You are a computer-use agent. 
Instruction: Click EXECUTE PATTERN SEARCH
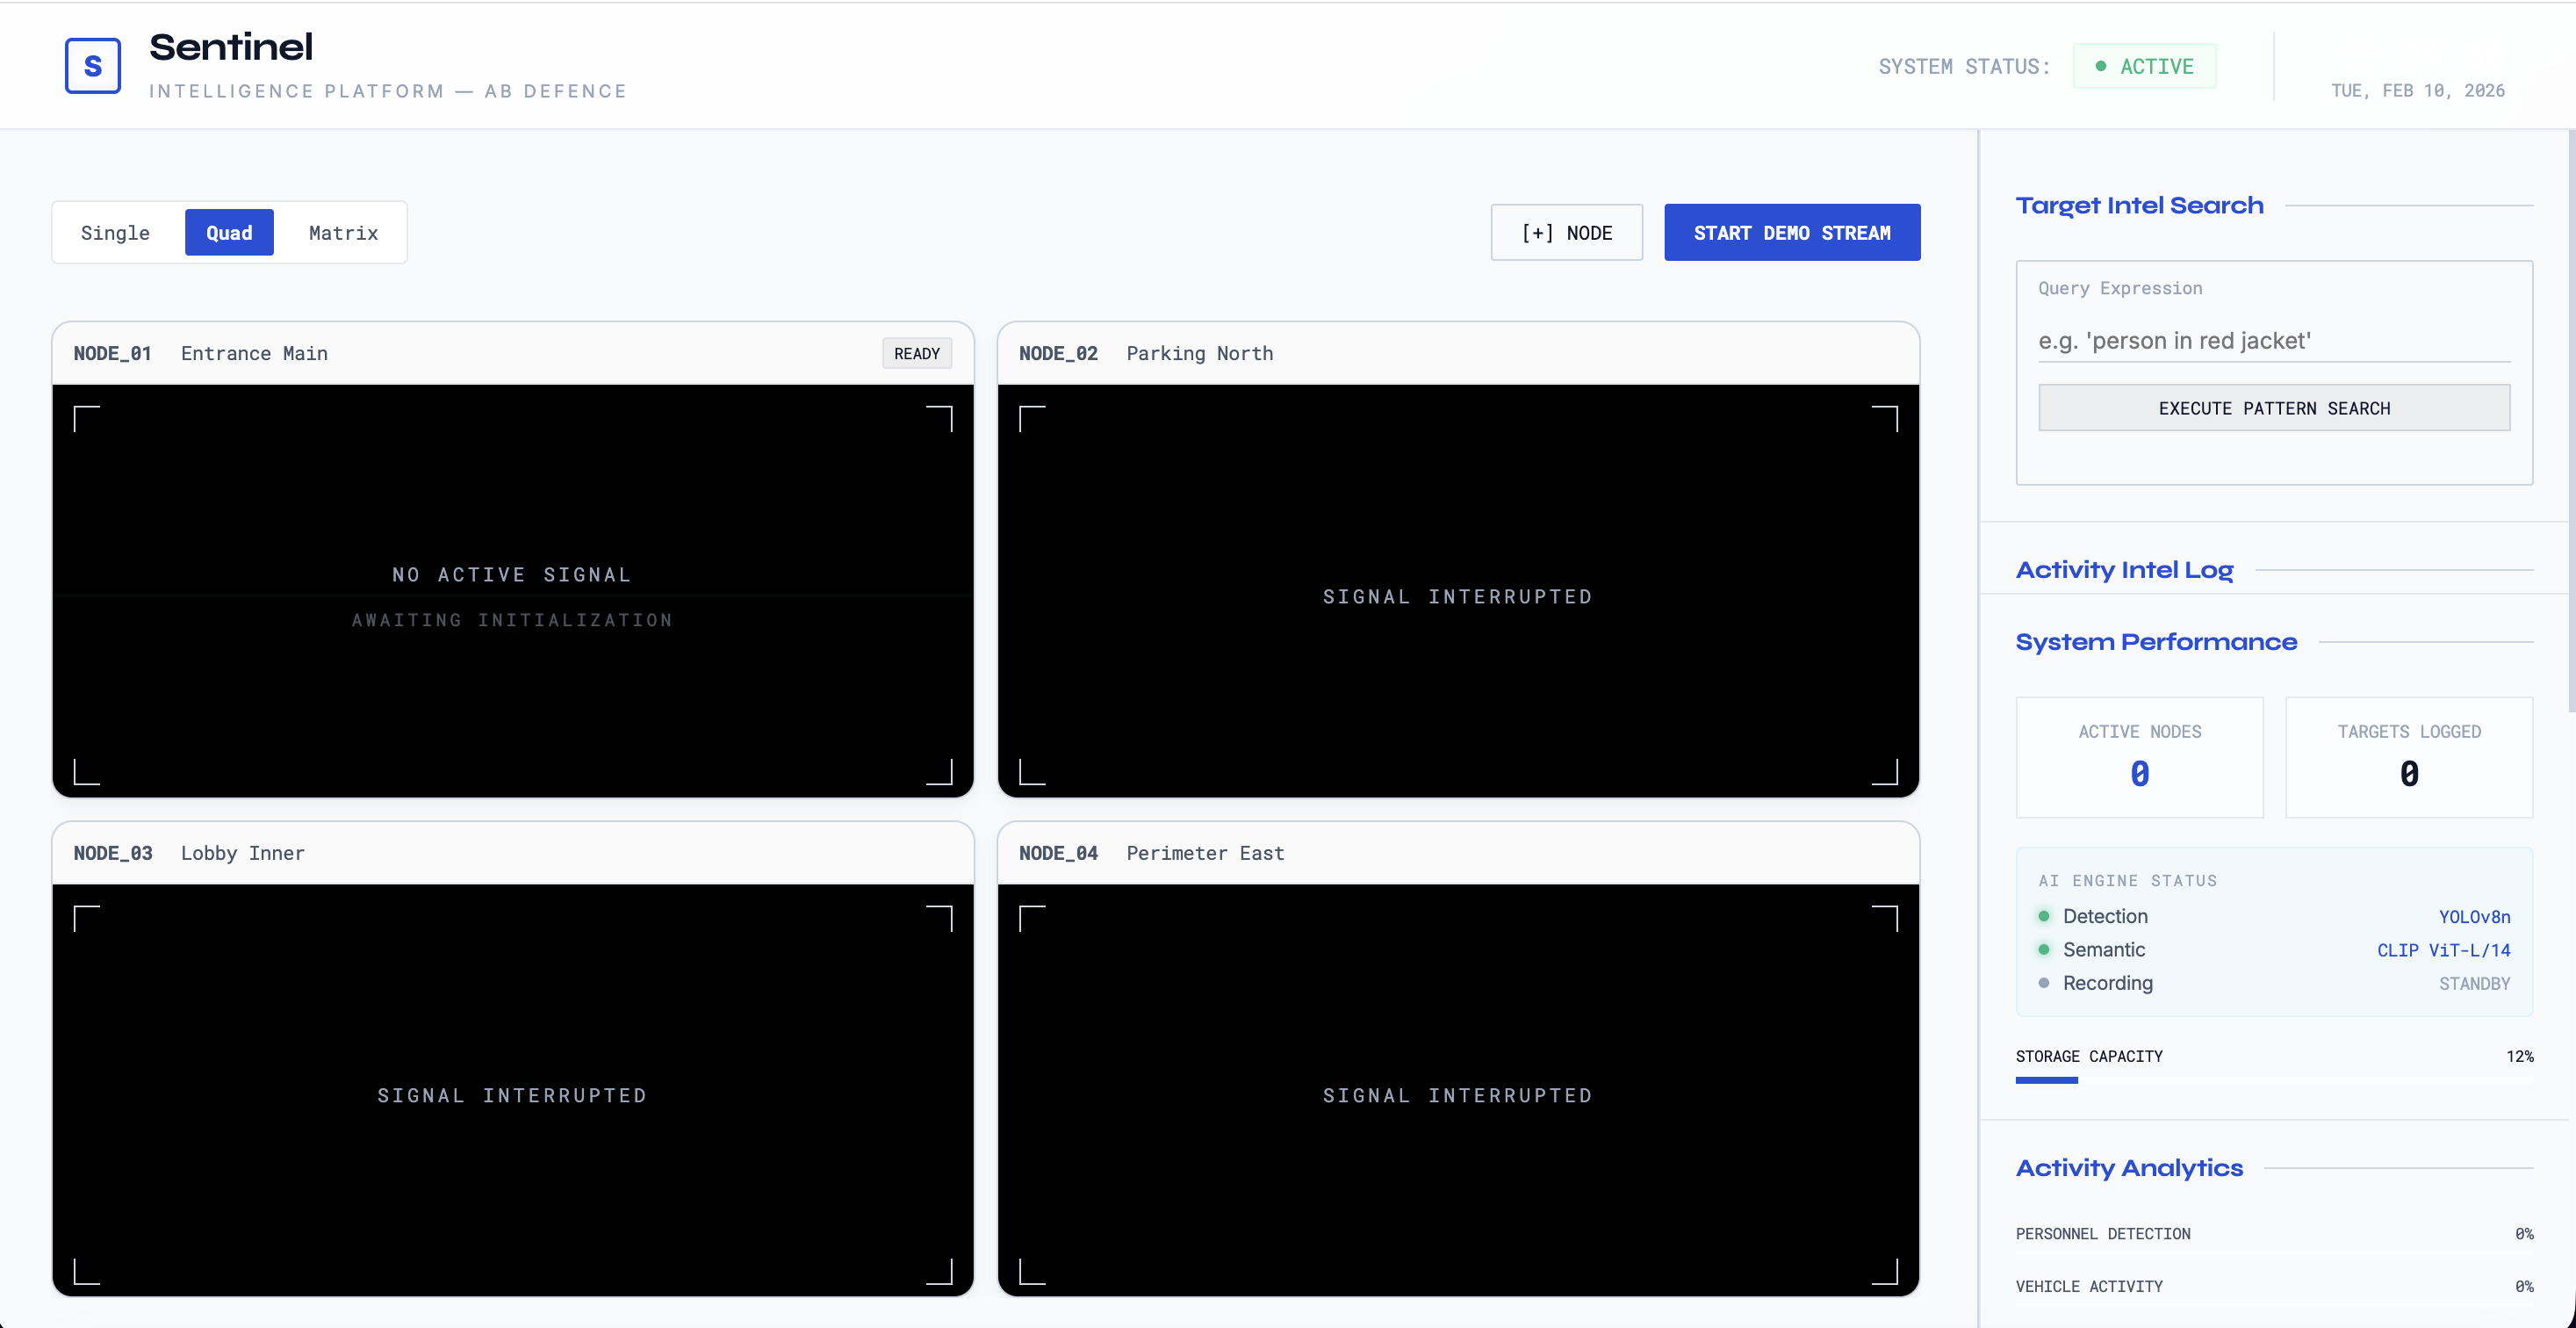tap(2274, 408)
